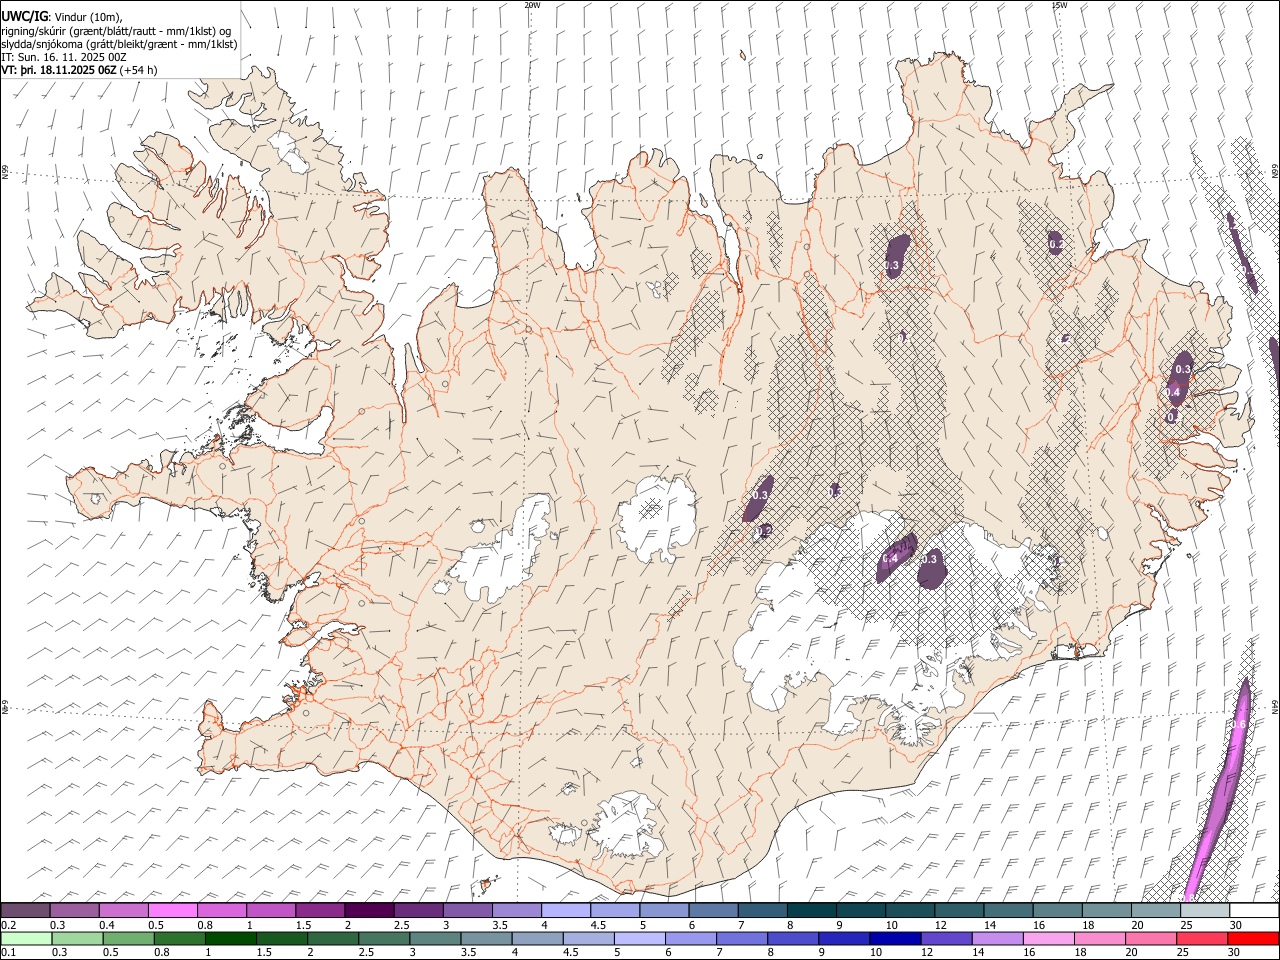Select upper legend white swatch at 30
Screen dimensions: 1280x960
click(1254, 911)
